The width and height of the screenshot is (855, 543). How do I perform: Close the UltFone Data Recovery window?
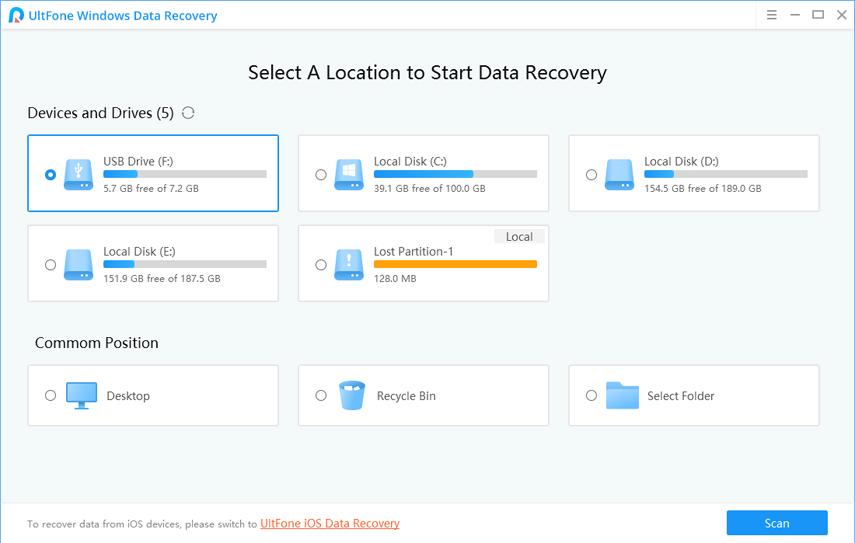coord(841,15)
